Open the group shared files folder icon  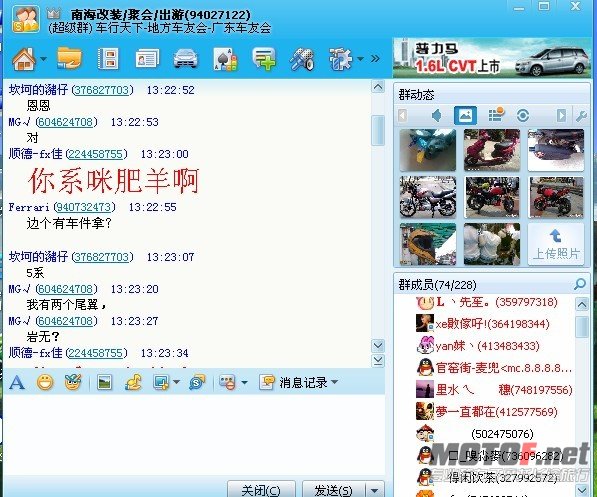tap(69, 59)
